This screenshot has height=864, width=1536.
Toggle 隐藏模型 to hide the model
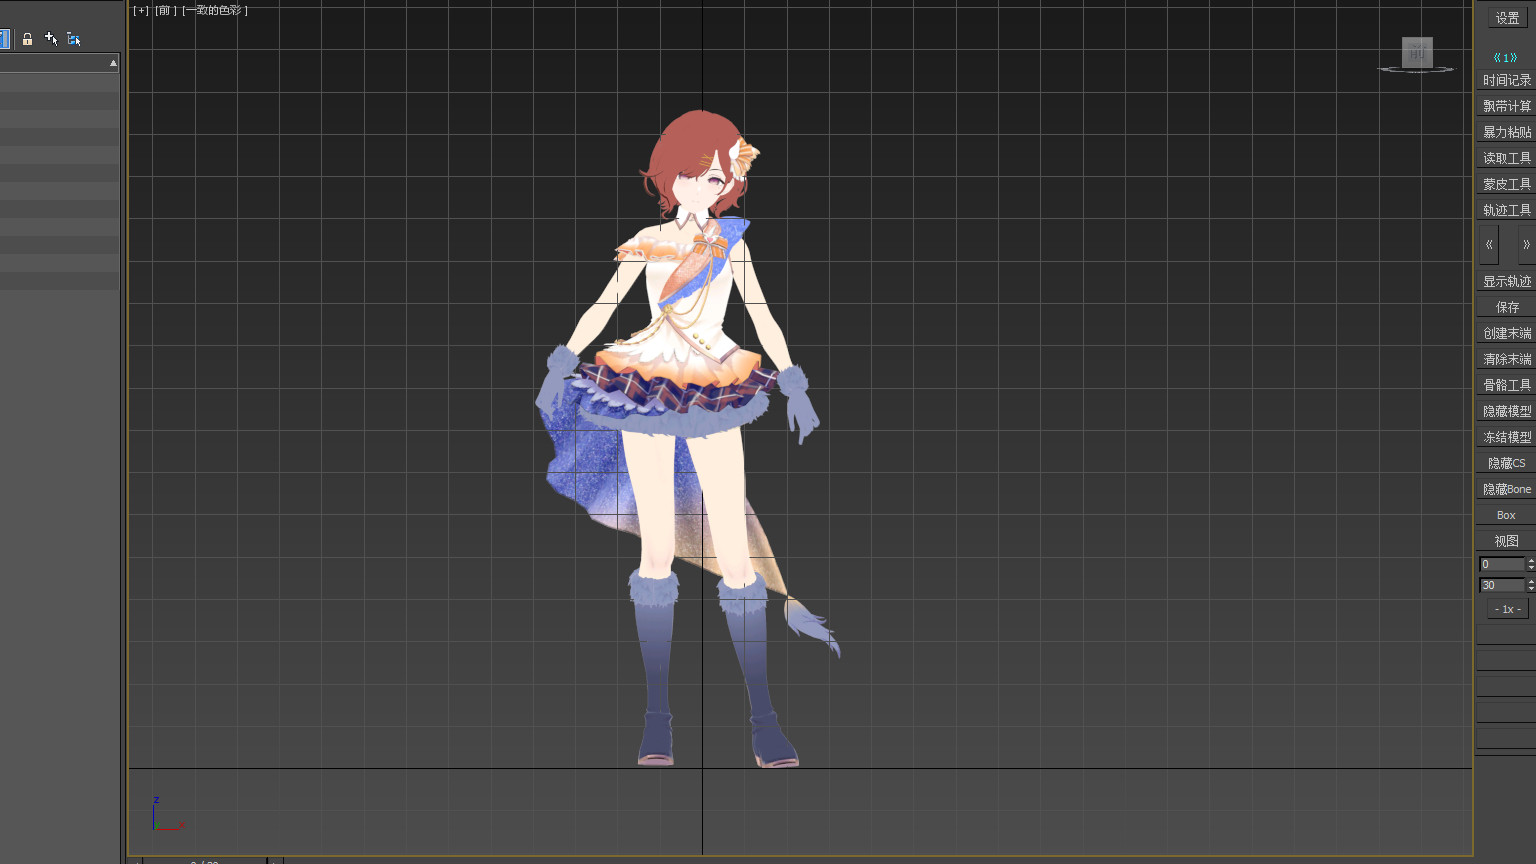point(1506,411)
